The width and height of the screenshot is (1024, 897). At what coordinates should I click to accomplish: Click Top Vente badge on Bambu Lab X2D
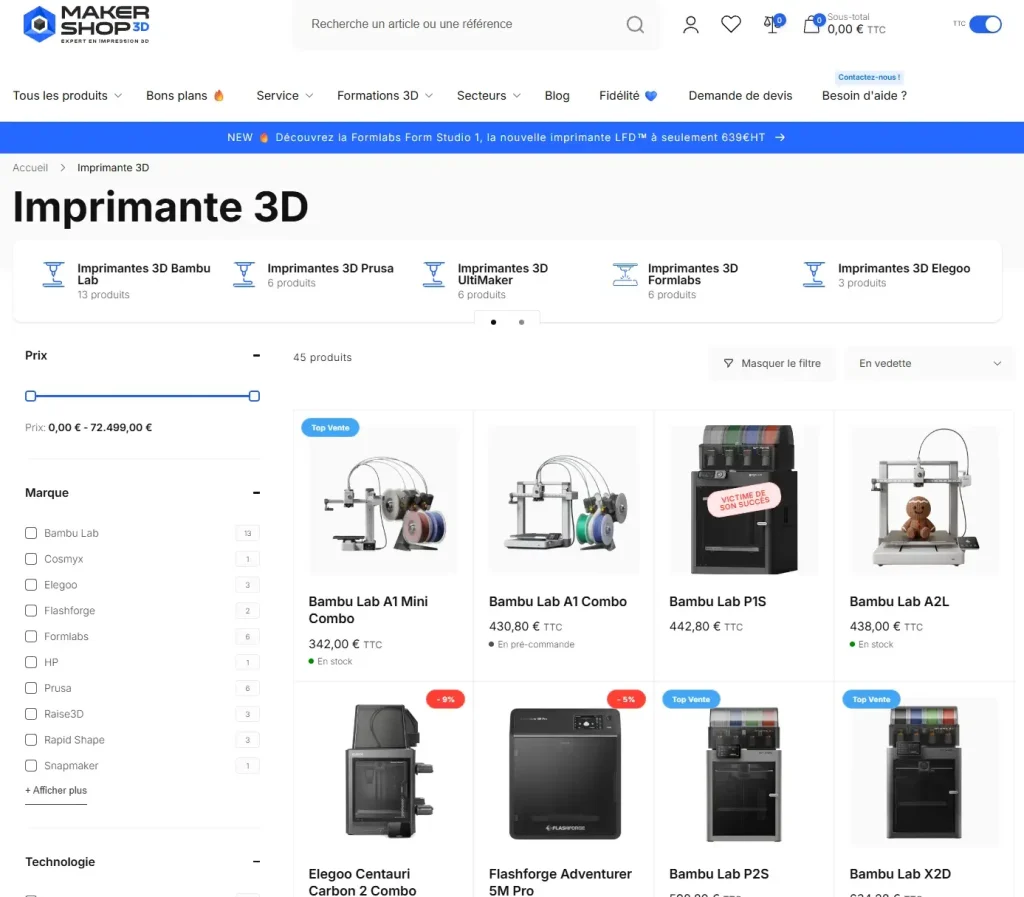(x=871, y=699)
